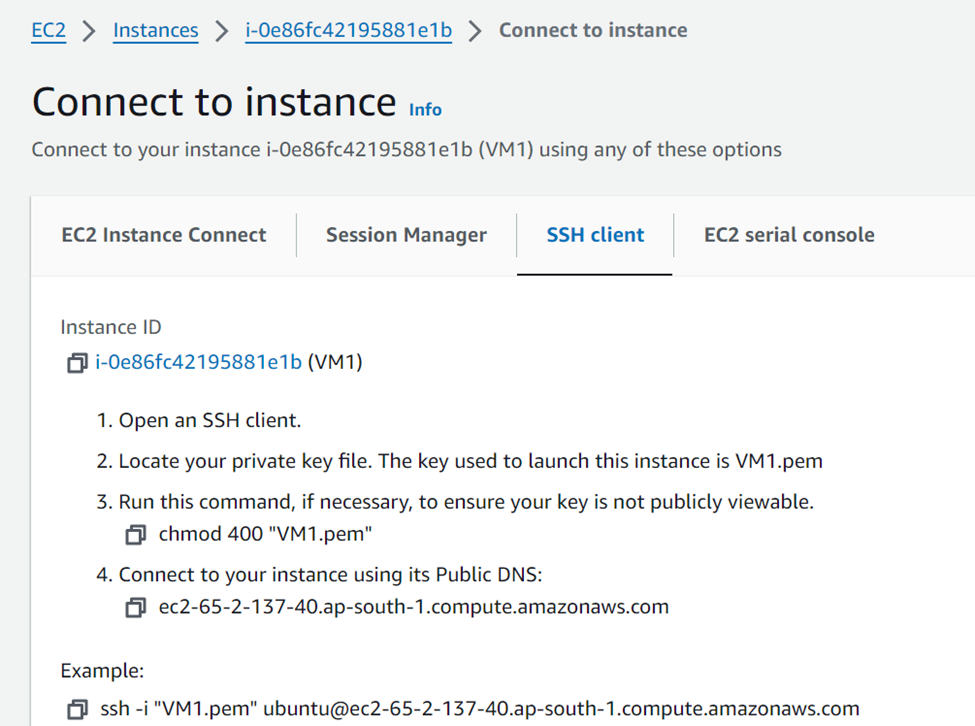The height and width of the screenshot is (726, 975).
Task: Click the chevron before Connect to instance breadcrumb
Action: coord(478,31)
